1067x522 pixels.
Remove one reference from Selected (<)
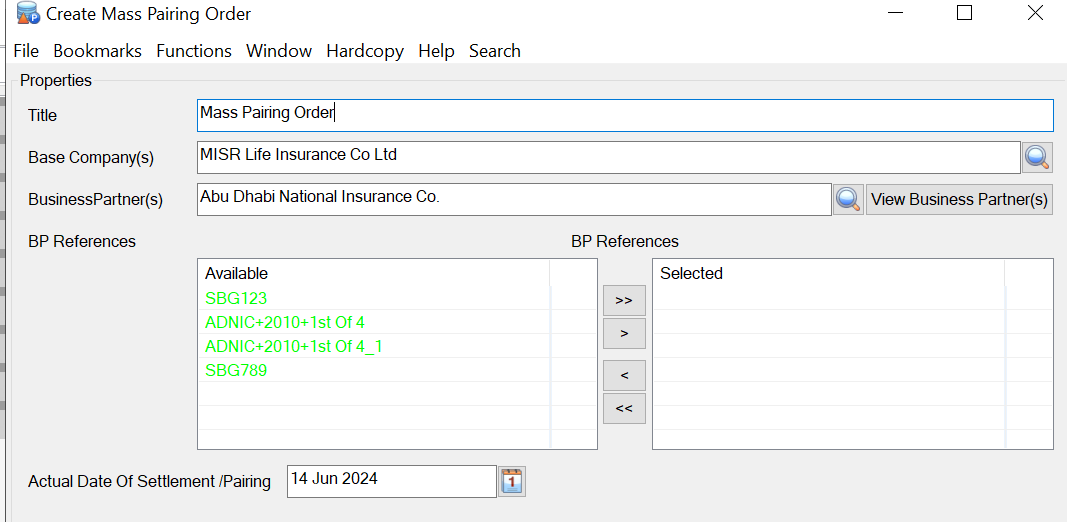pos(624,376)
